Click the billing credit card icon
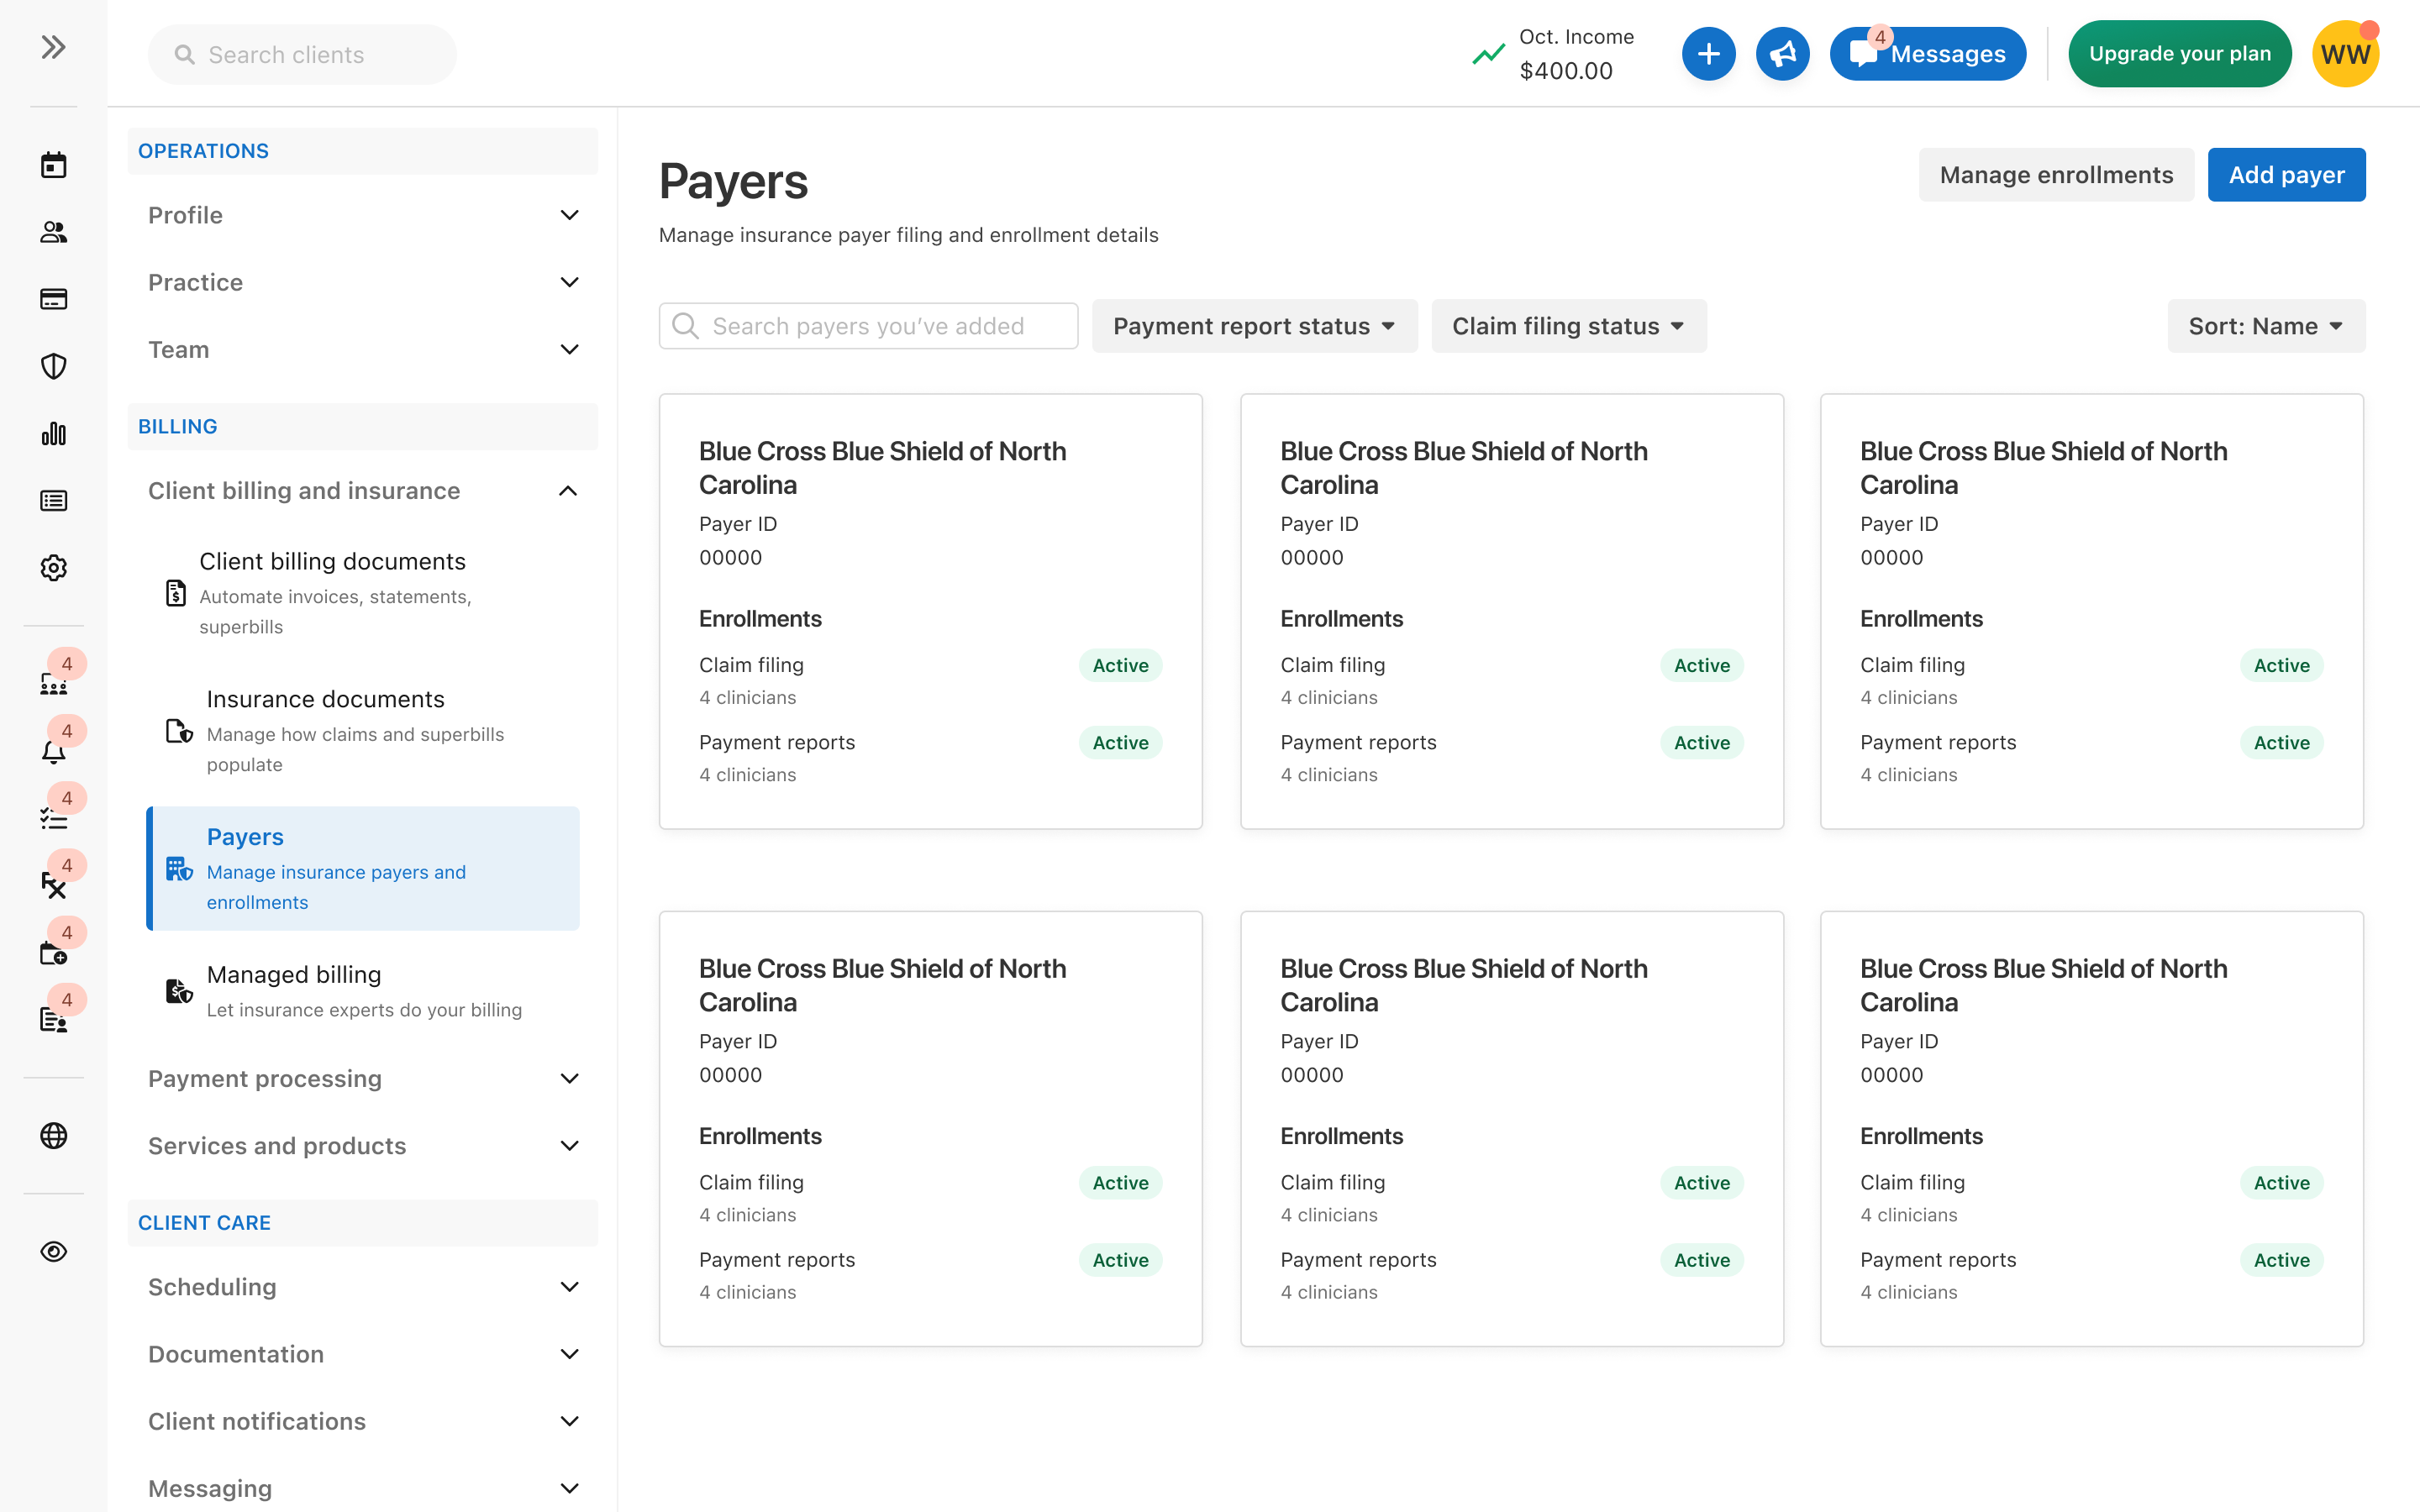This screenshot has height=1512, width=2420. (53, 299)
